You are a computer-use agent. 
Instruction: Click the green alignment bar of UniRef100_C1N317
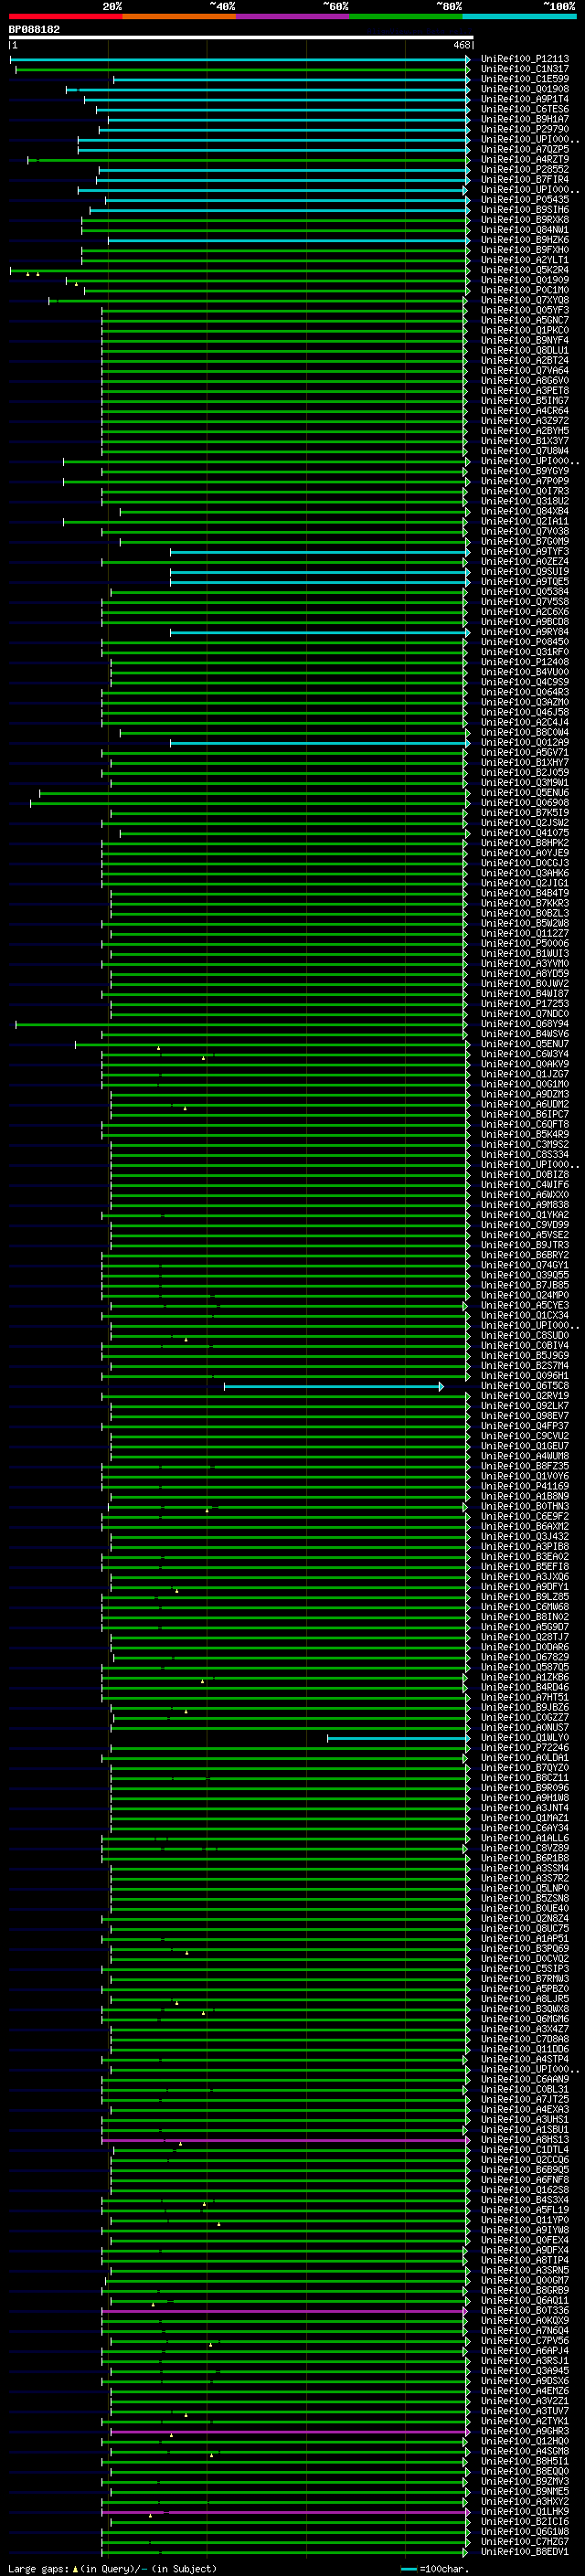(243, 69)
